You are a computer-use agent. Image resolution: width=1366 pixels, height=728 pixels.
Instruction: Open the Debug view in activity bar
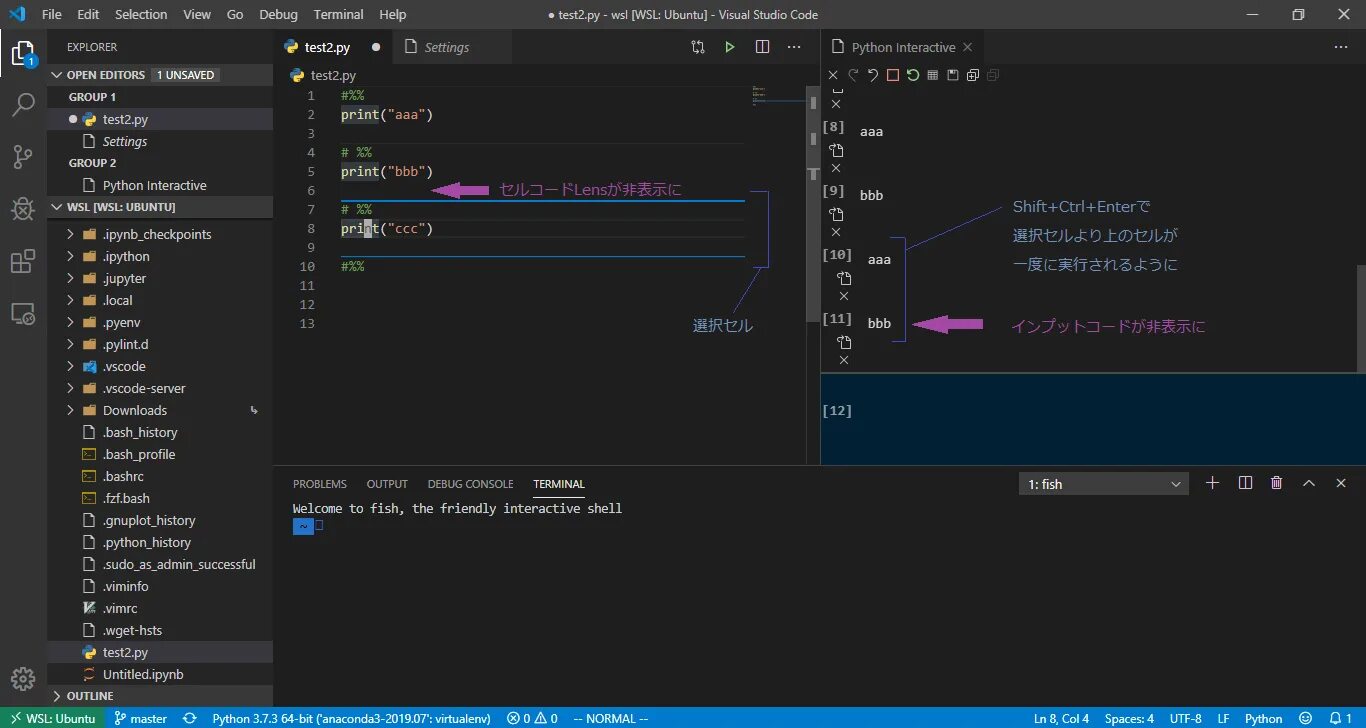(23, 209)
